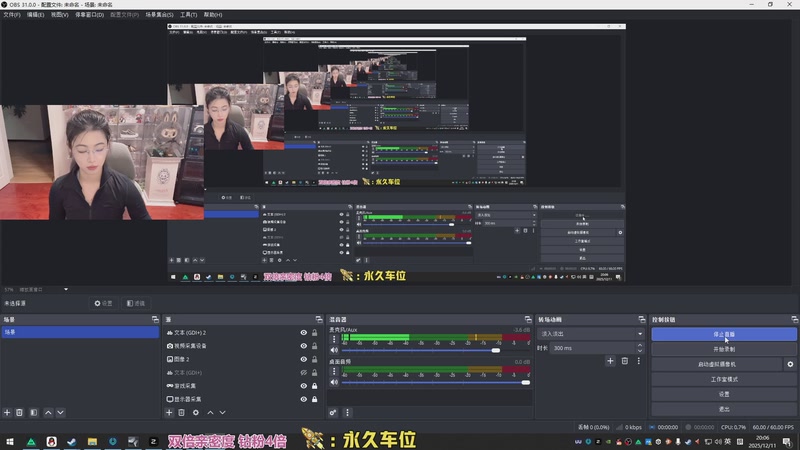Delete the selected scene with trash icon
The width and height of the screenshot is (800, 450).
19,412
